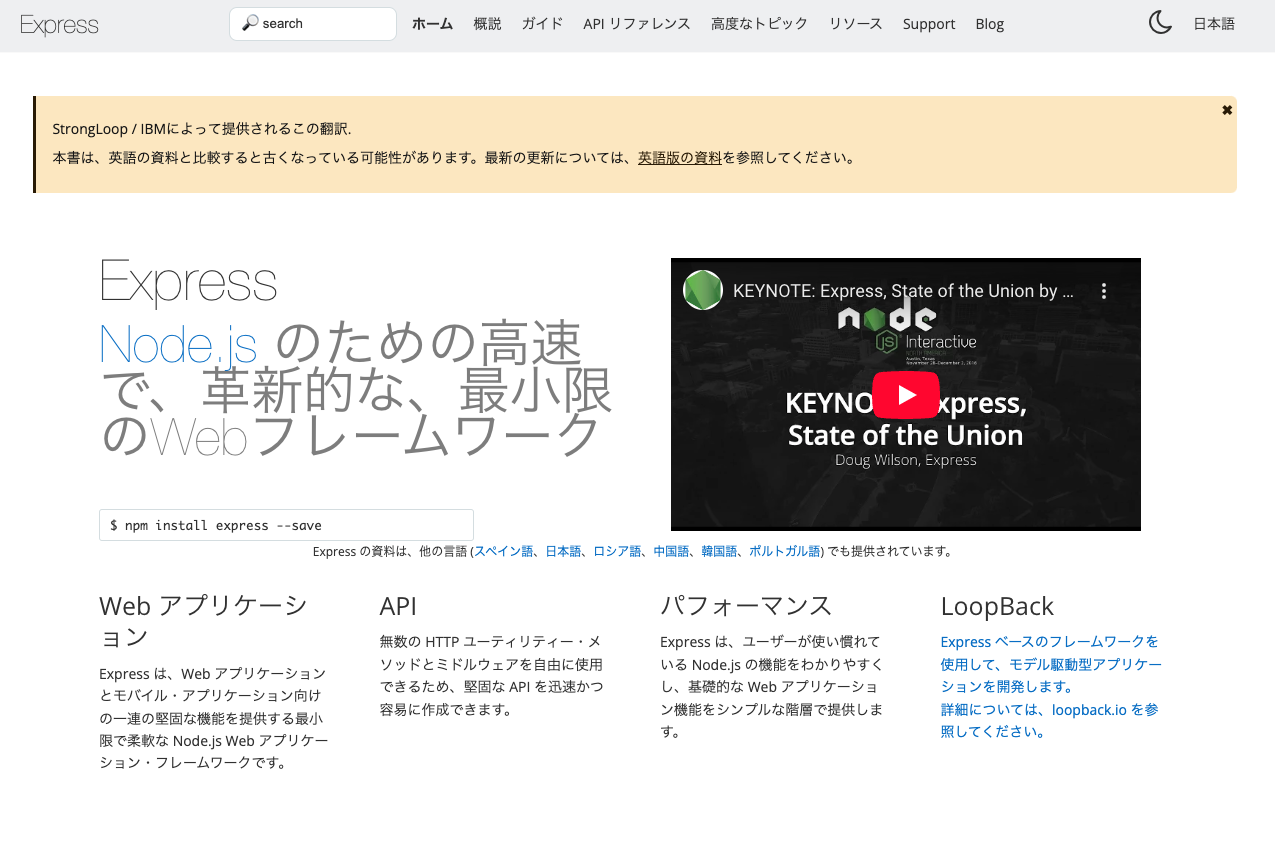Click the search magnifier icon
Viewport: 1277px width, 841px height.
click(x=248, y=23)
